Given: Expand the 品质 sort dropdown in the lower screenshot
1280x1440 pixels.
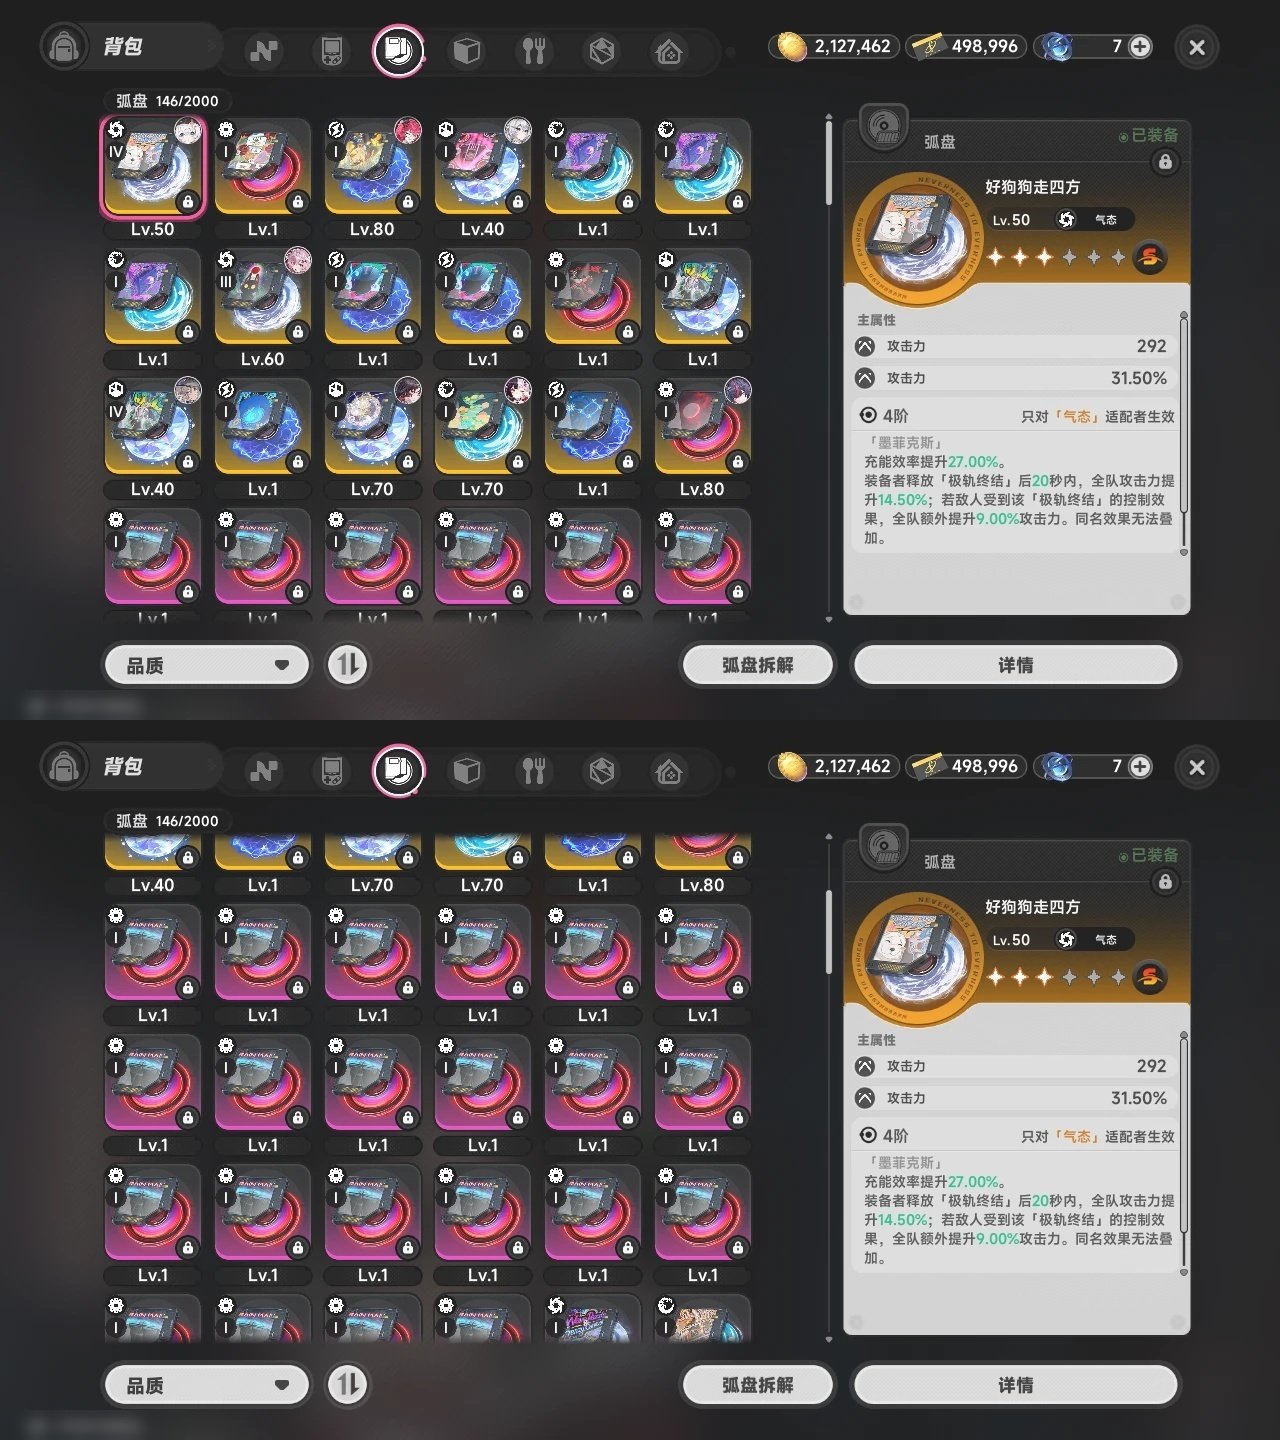Looking at the screenshot, I should (207, 1385).
